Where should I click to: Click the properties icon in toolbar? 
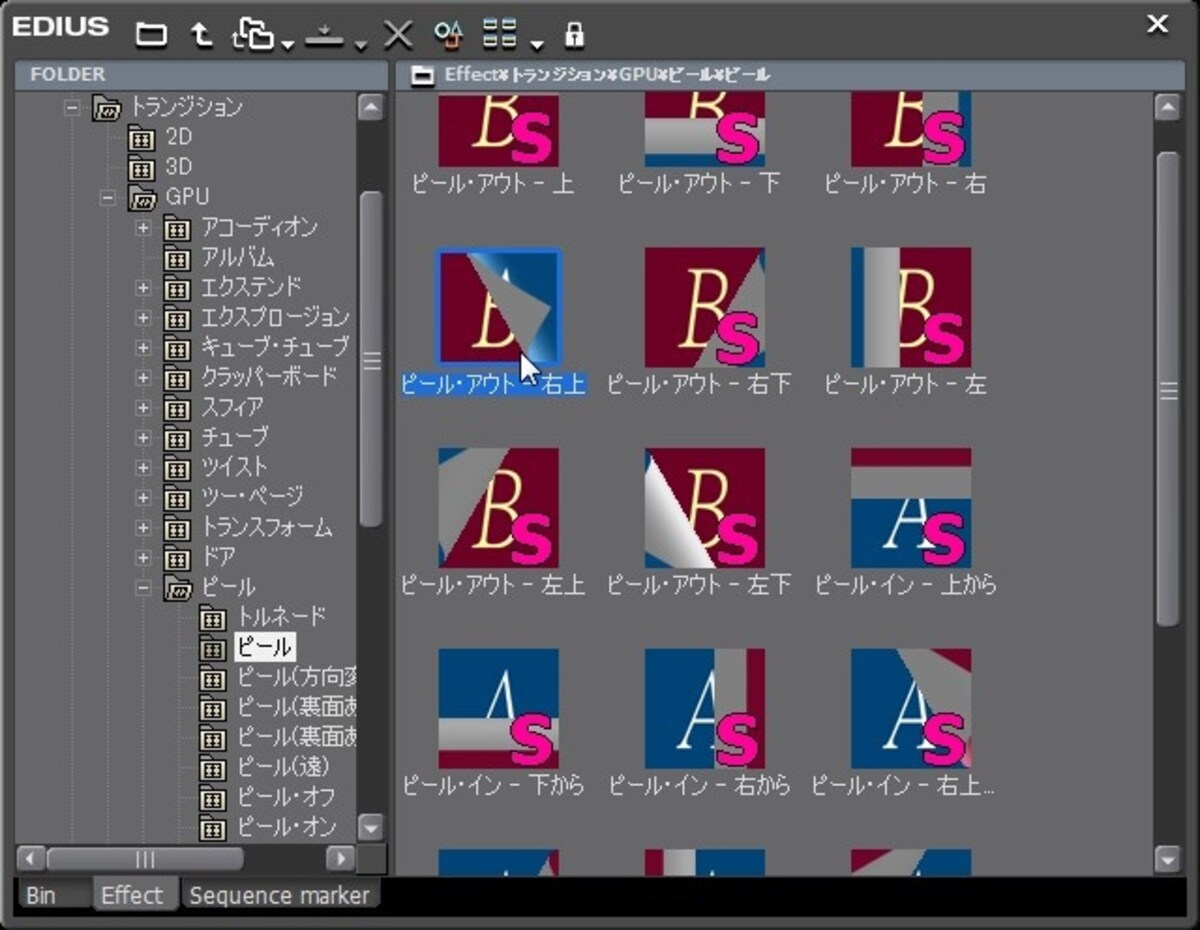[448, 35]
